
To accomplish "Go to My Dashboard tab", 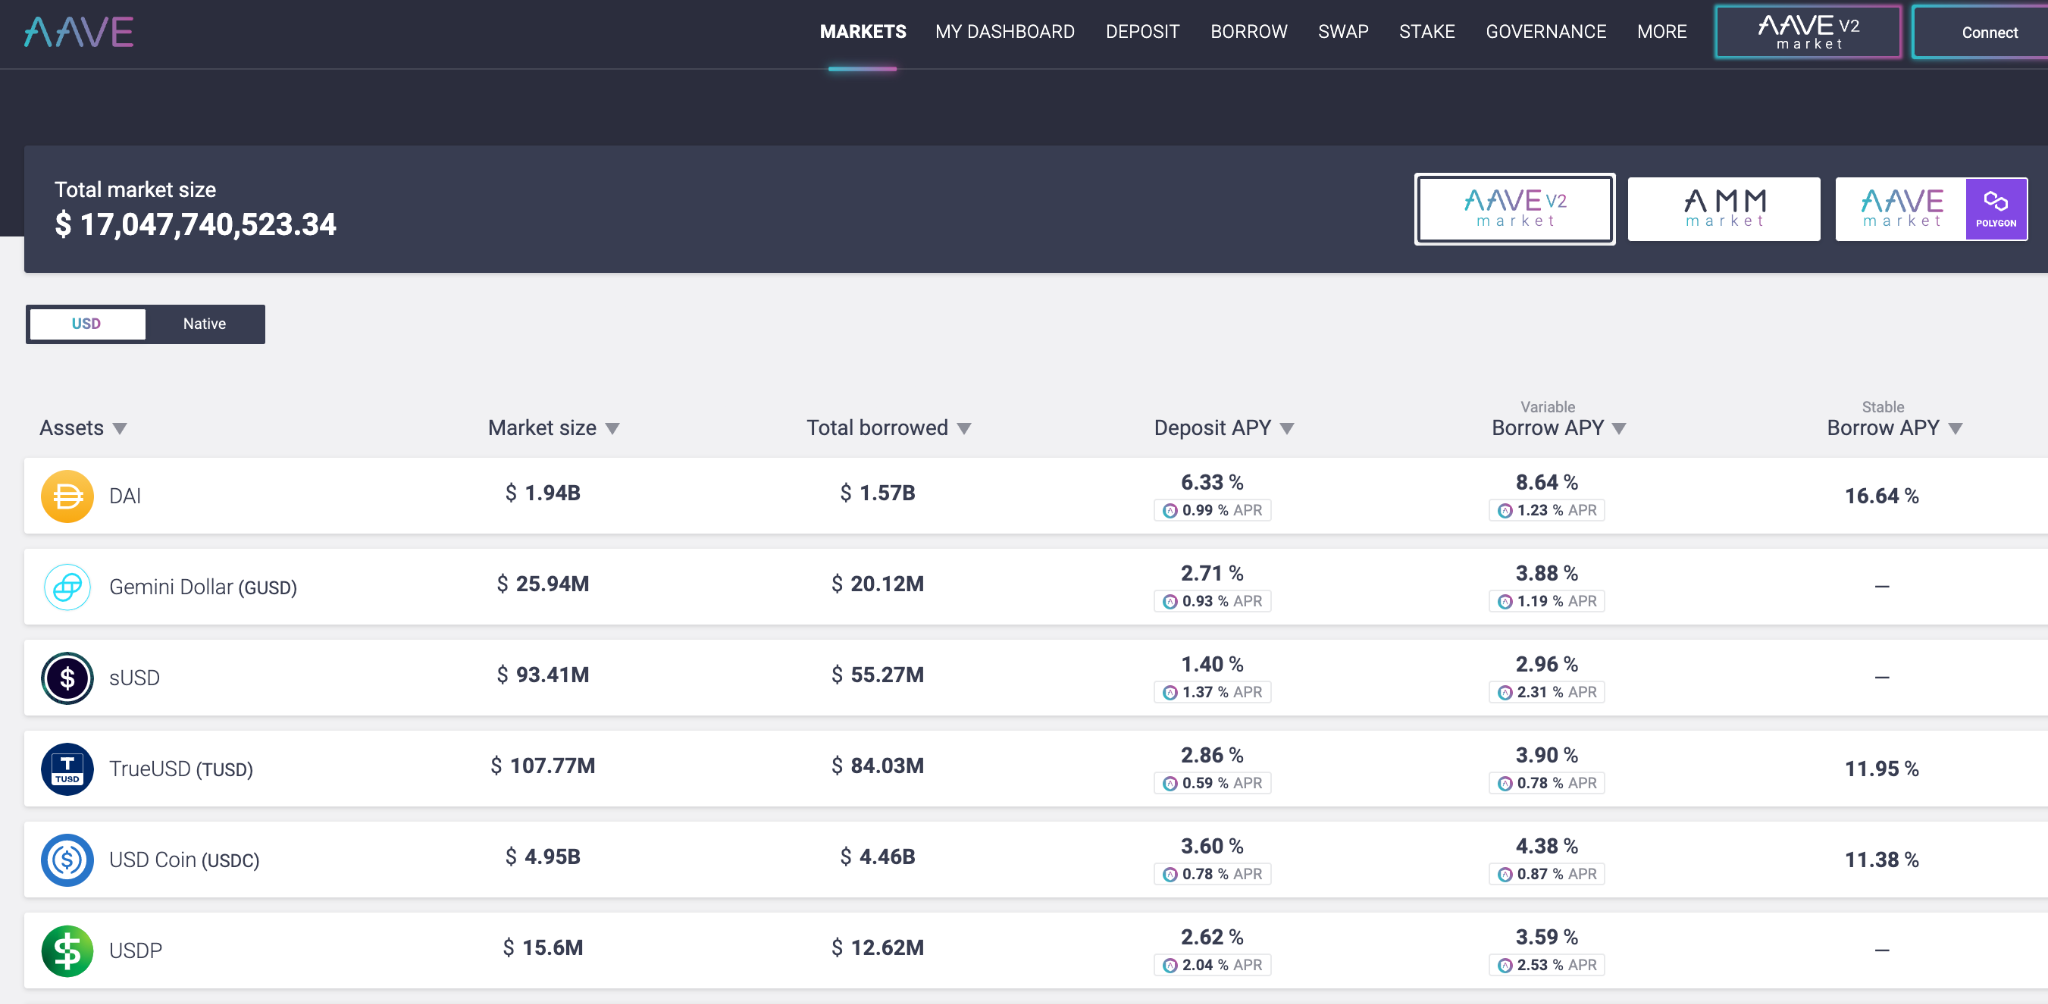I will point(1005,32).
